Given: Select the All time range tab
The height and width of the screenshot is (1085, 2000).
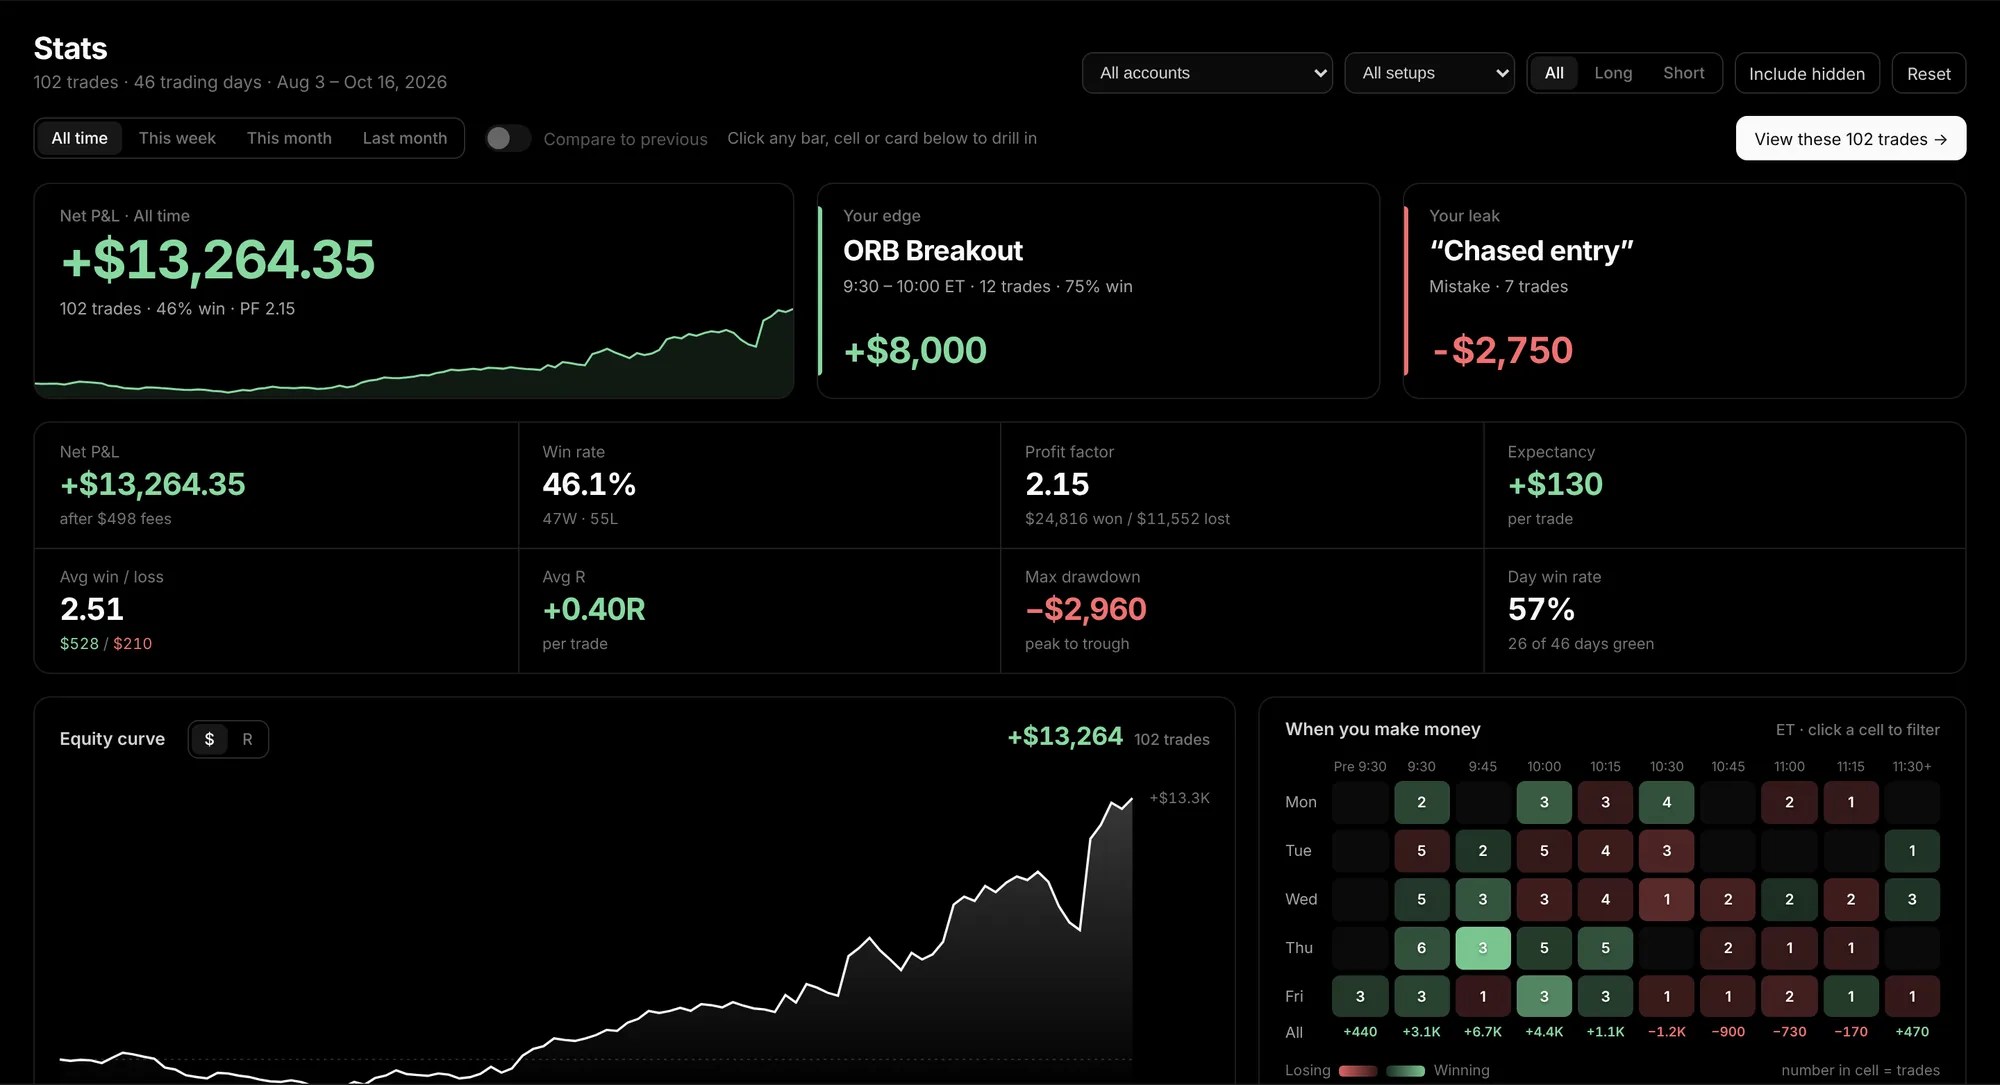Looking at the screenshot, I should pos(80,138).
